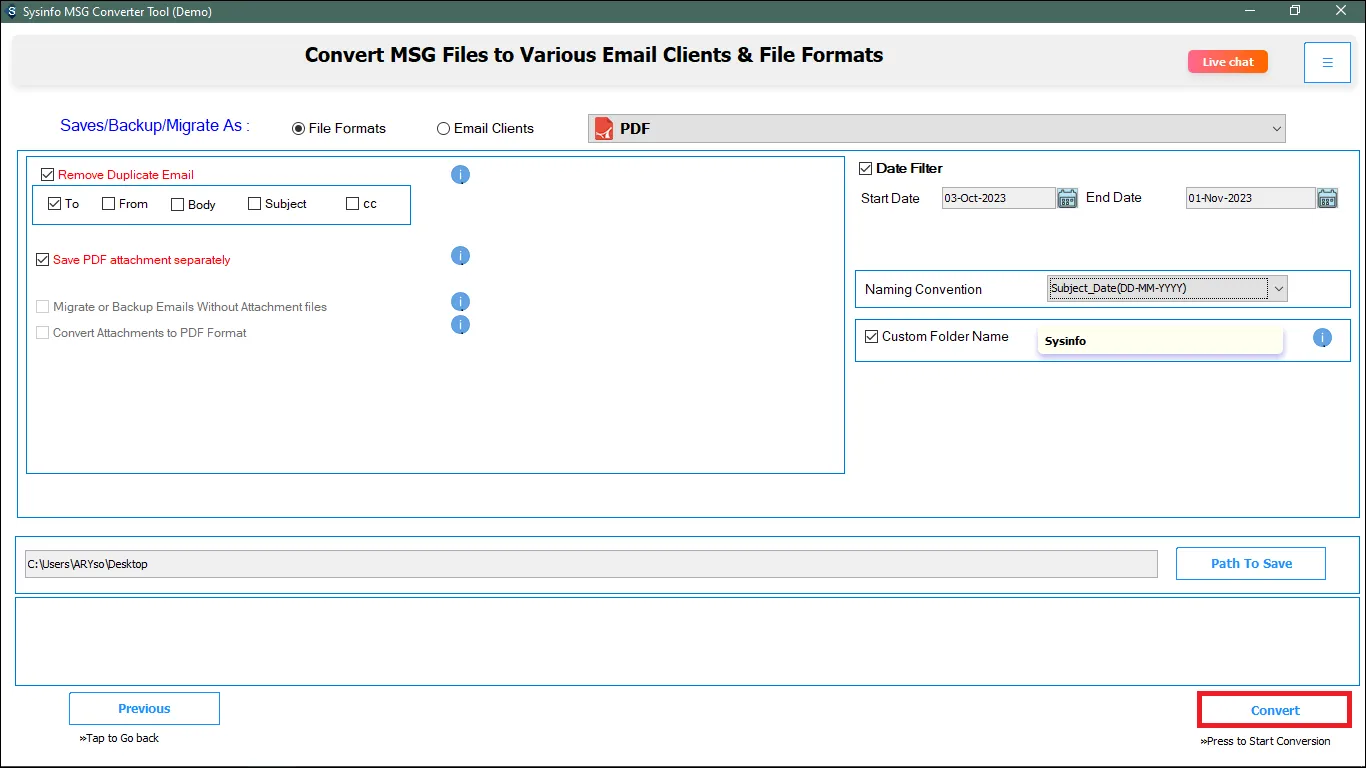The width and height of the screenshot is (1366, 768).
Task: Toggle the Date Filter checkbox
Action: click(x=866, y=169)
